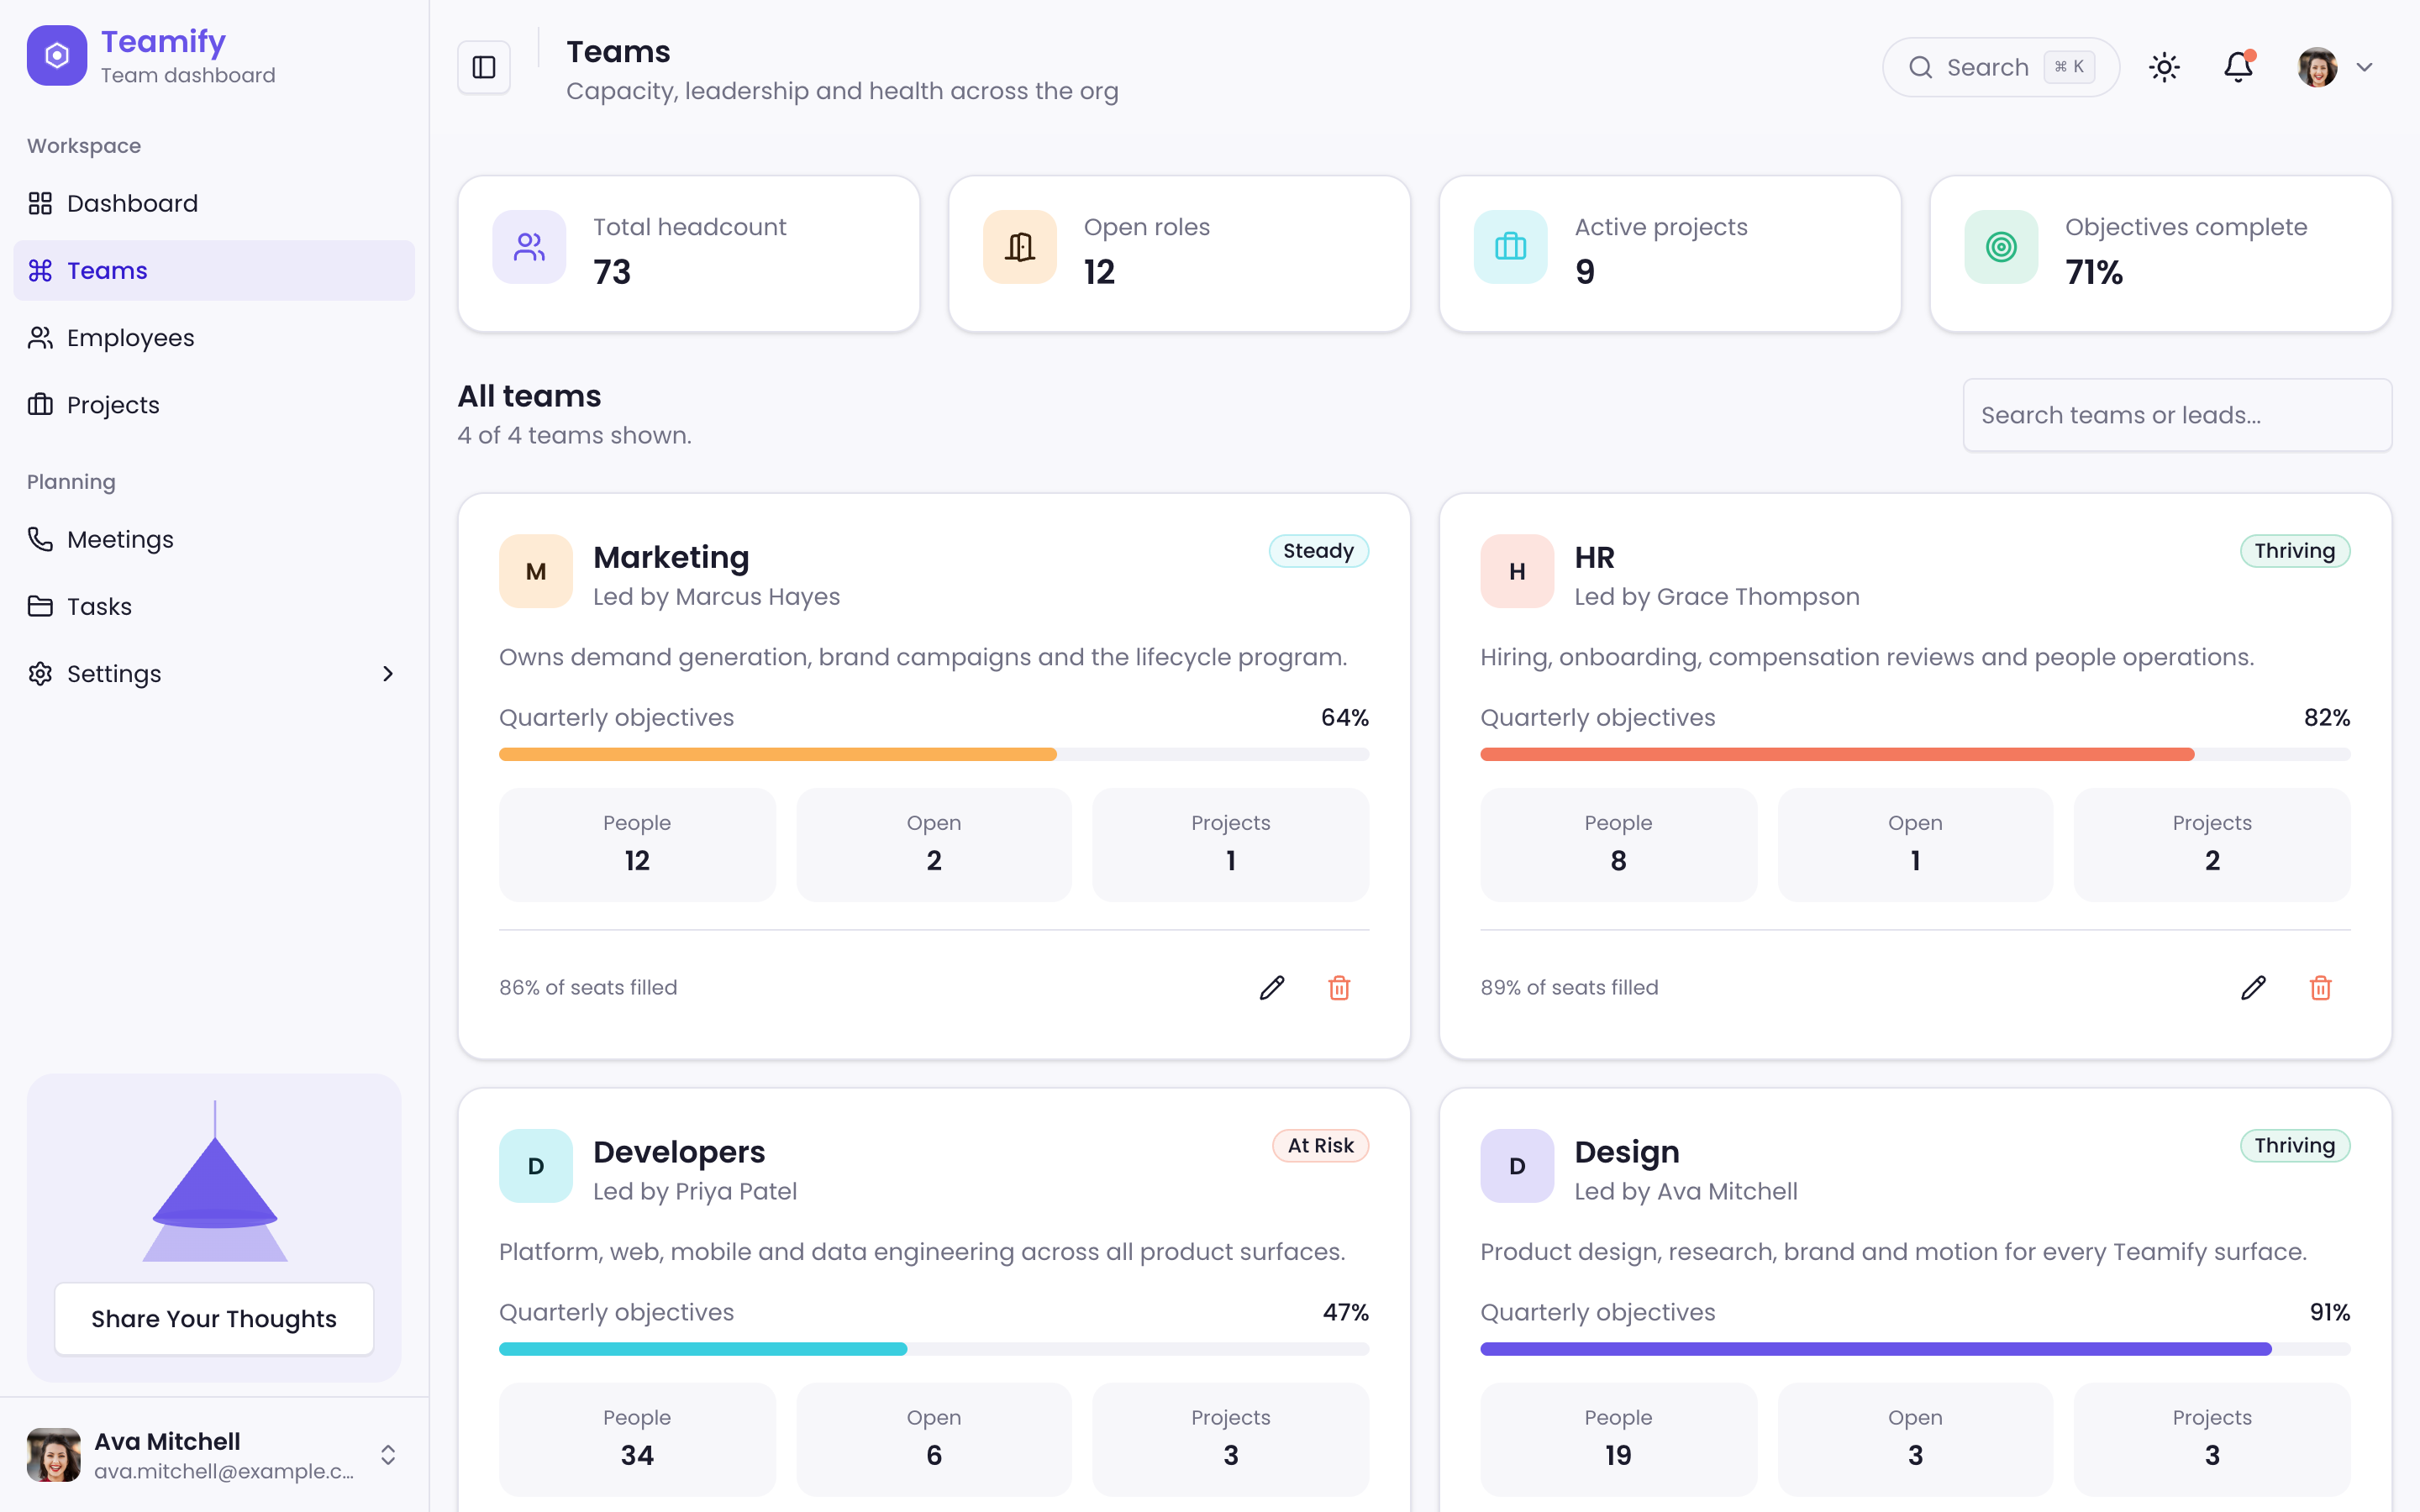Delete the HR team trash icon
Viewport: 2420px width, 1512px height.
tap(2320, 988)
